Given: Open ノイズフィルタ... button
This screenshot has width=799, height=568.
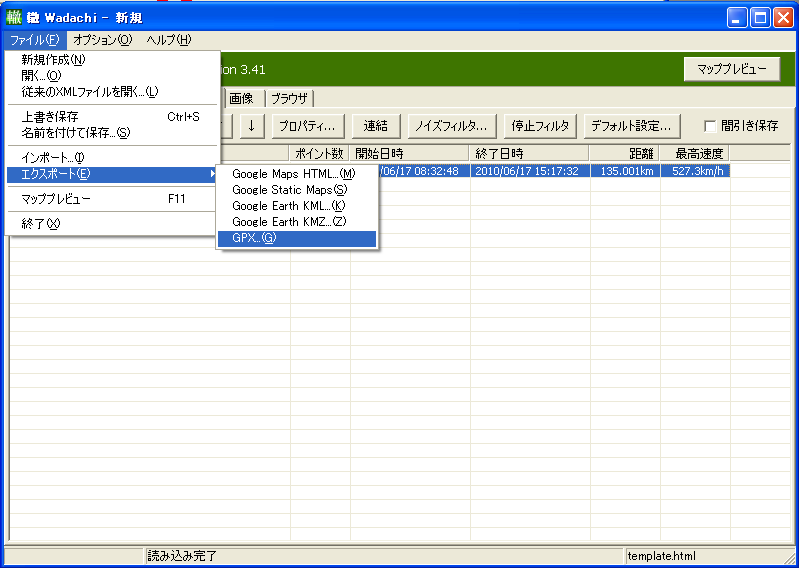Looking at the screenshot, I should 451,126.
